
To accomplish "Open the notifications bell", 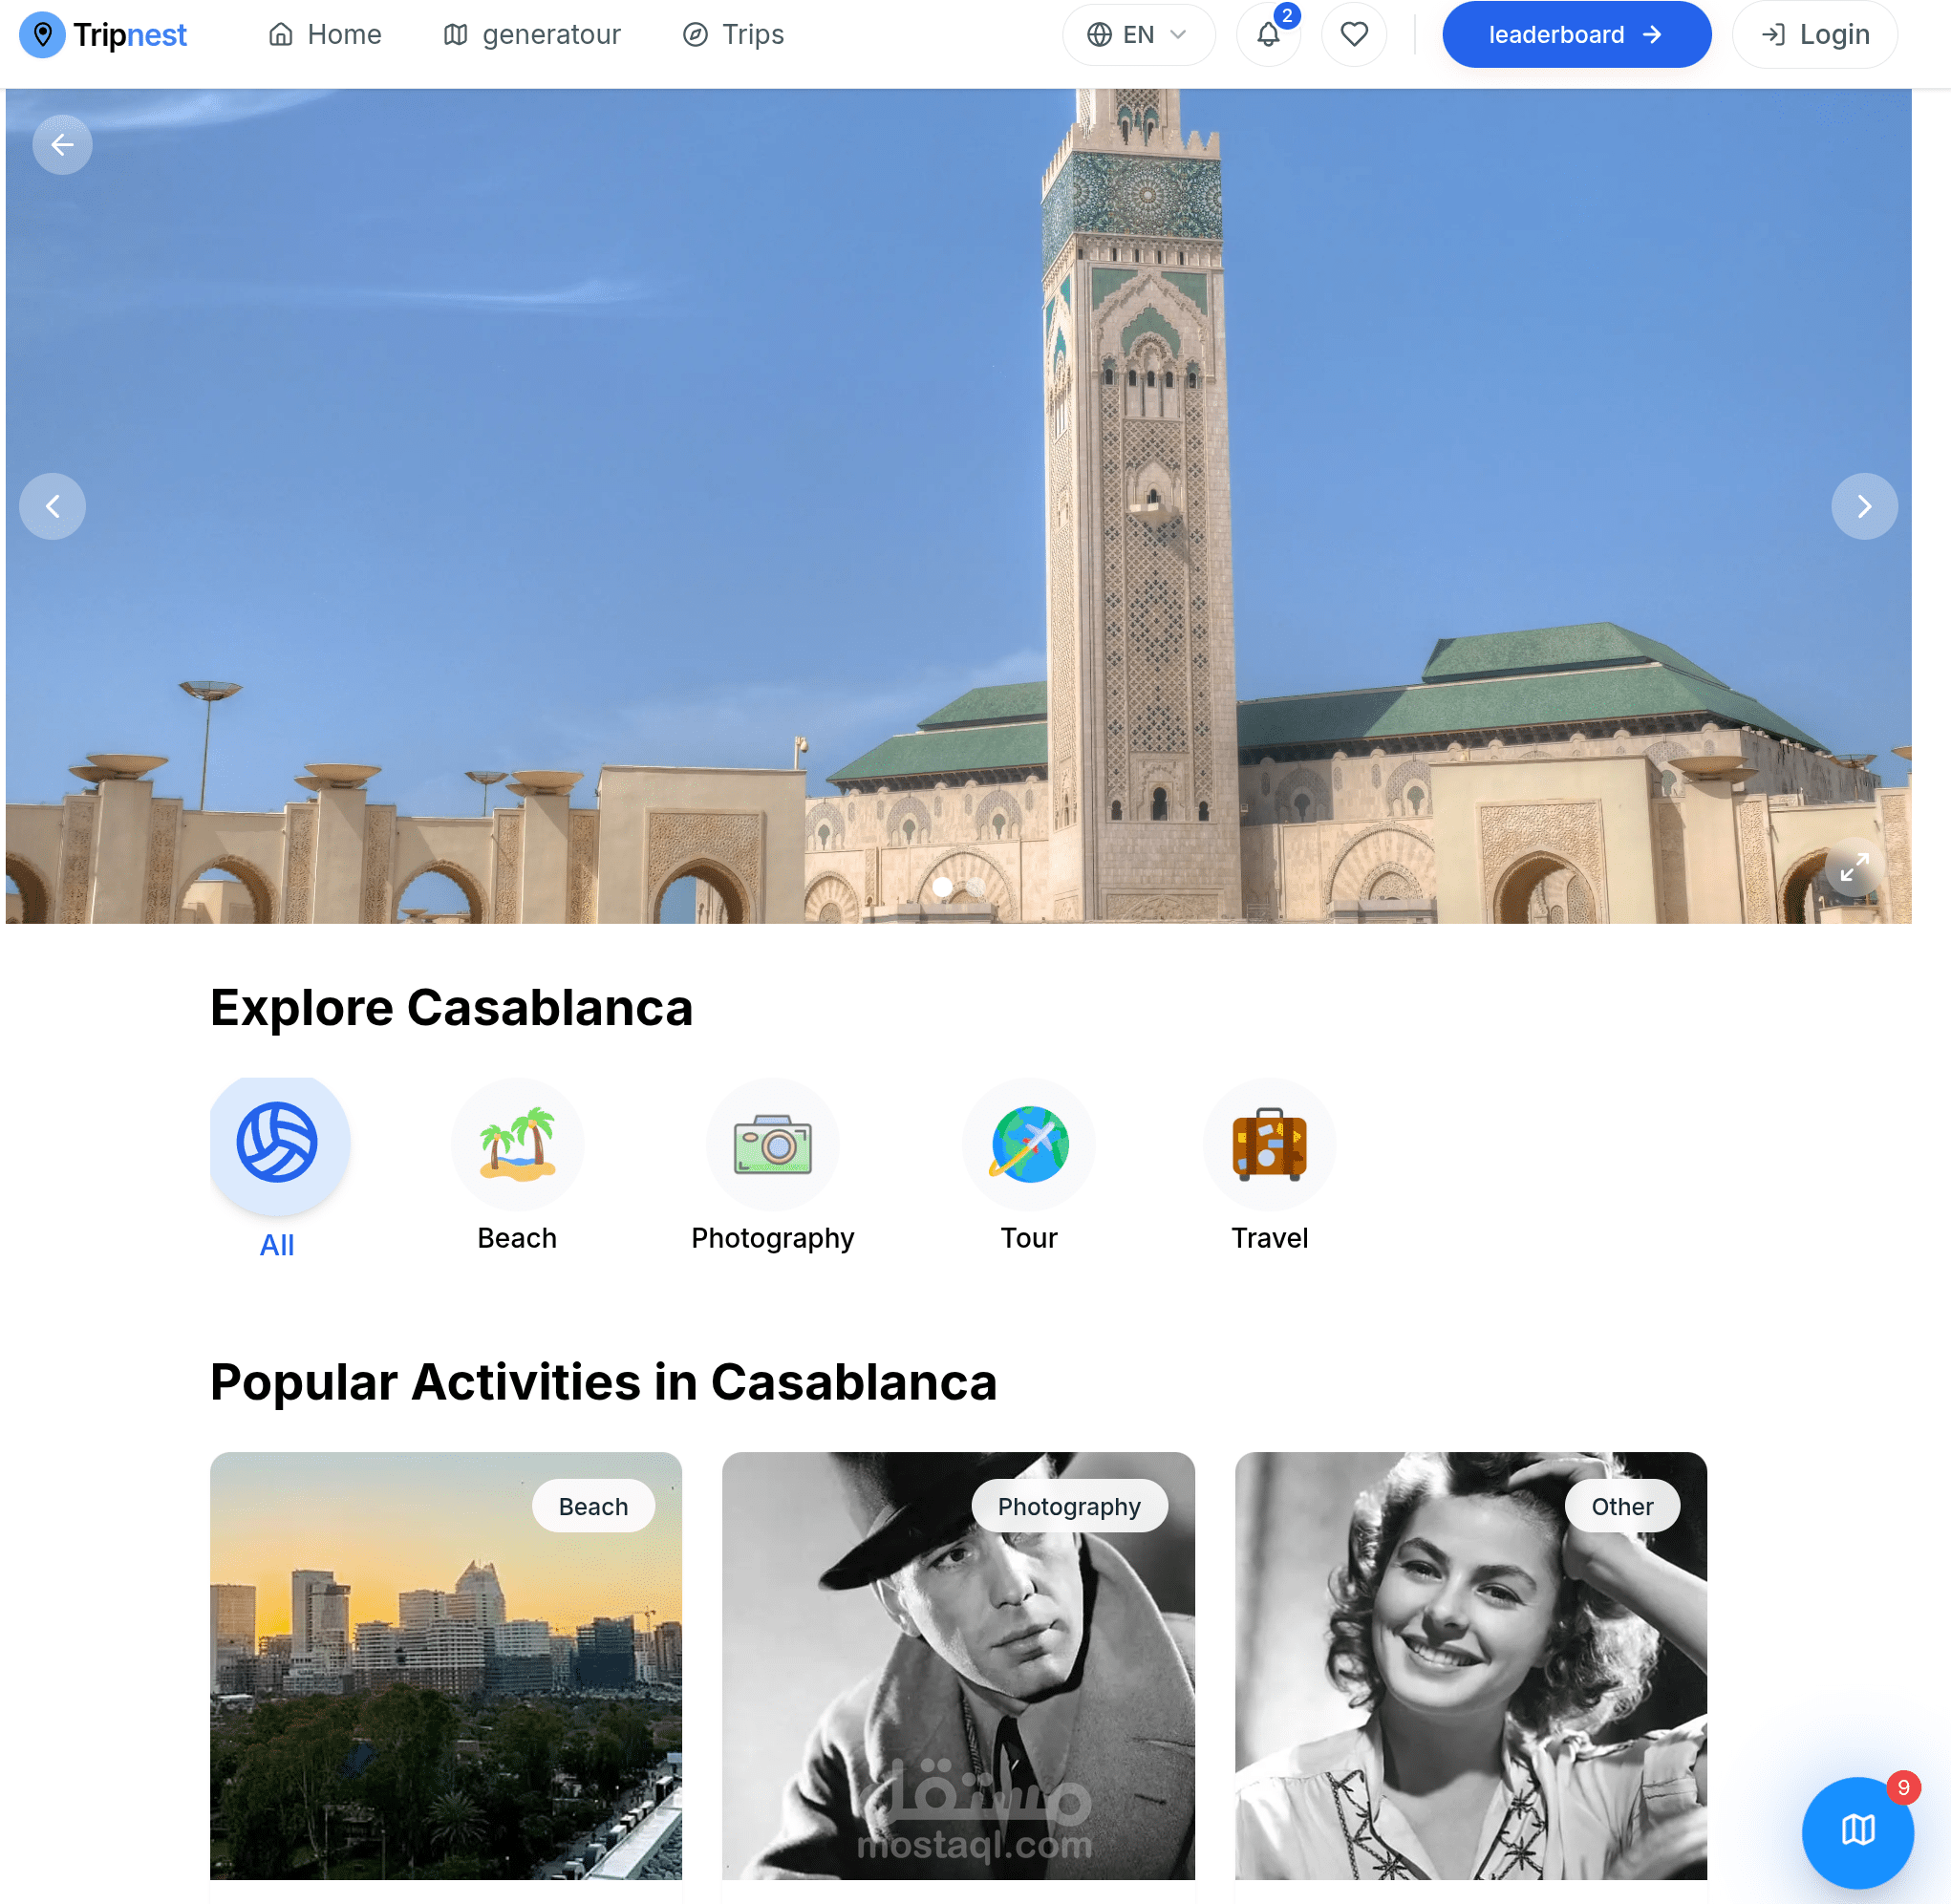I will click(x=1267, y=35).
